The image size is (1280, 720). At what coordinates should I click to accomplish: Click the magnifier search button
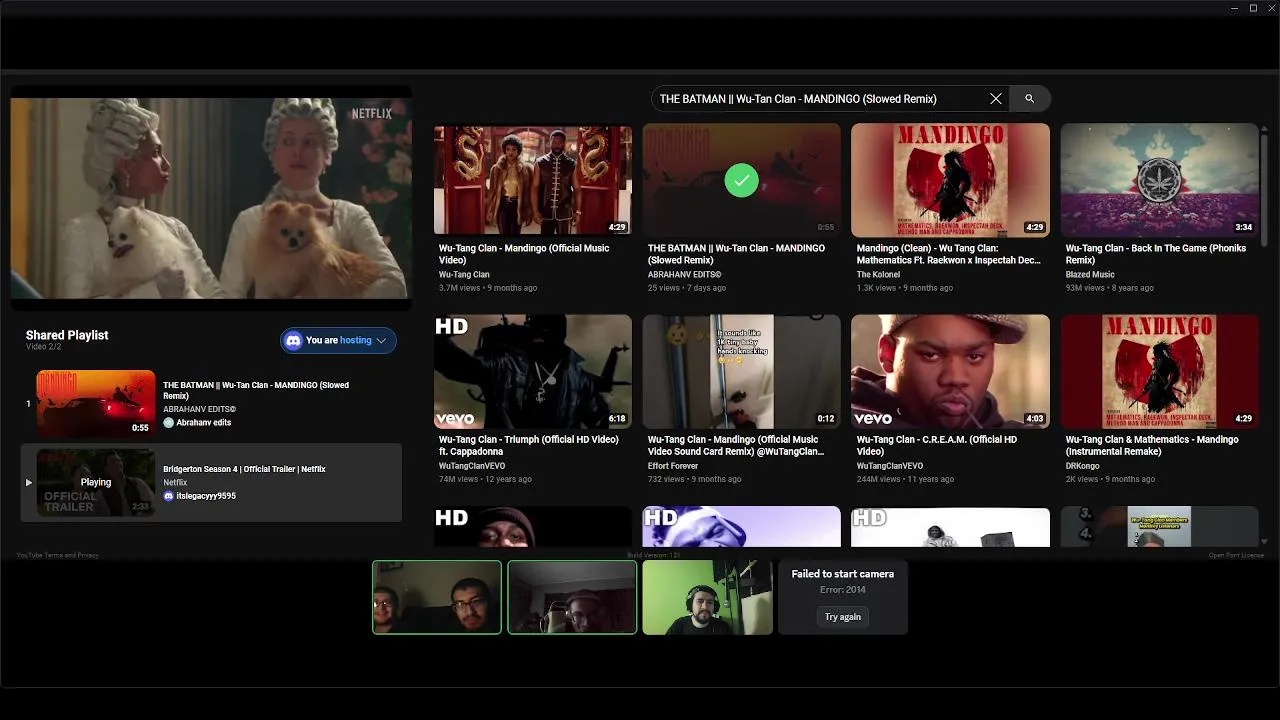tap(1029, 99)
